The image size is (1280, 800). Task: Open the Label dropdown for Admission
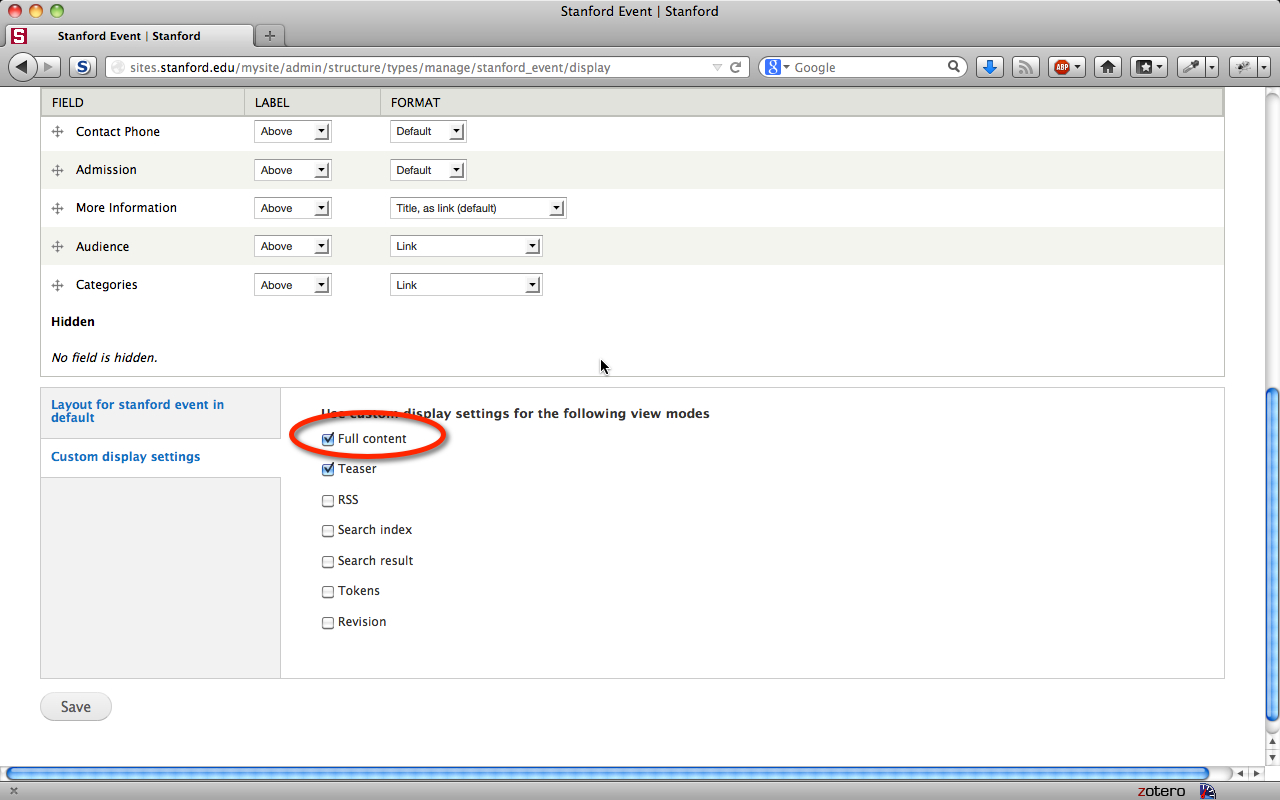tap(292, 170)
